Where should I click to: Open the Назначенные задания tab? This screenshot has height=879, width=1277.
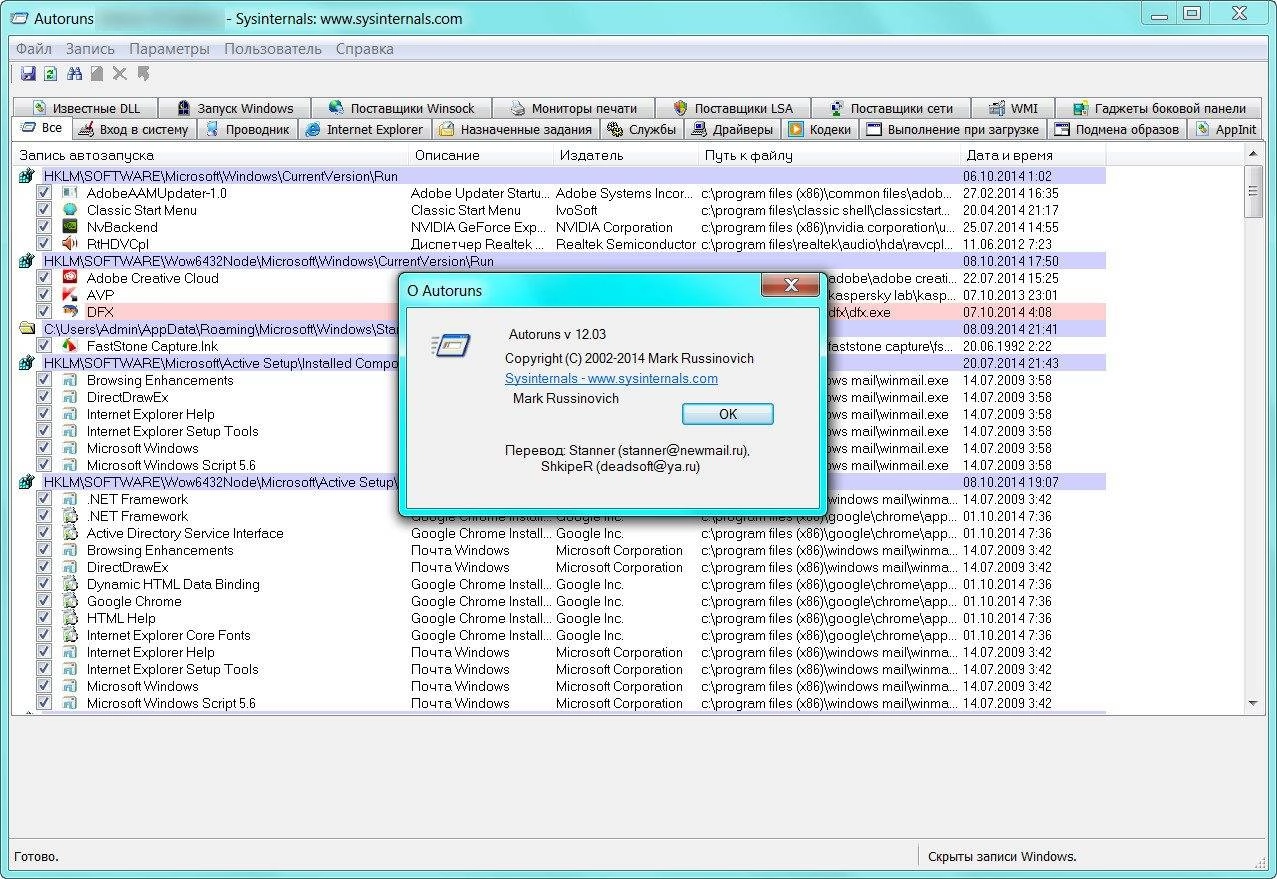(x=516, y=129)
